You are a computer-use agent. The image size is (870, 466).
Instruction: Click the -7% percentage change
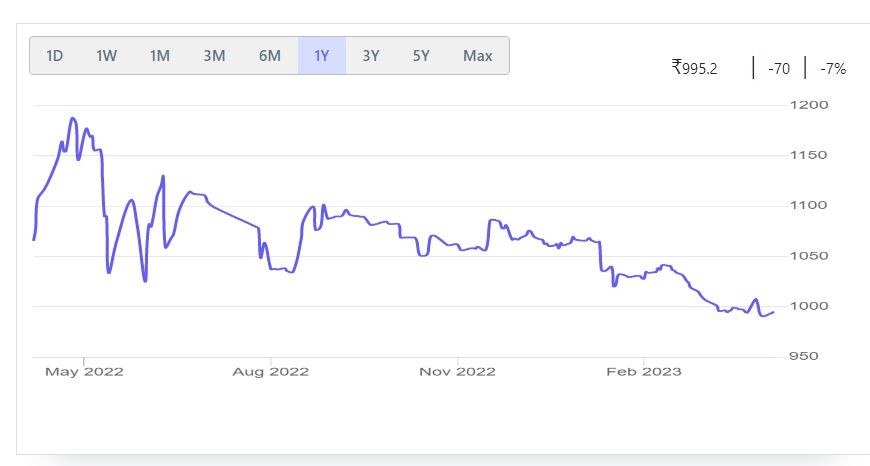click(833, 69)
